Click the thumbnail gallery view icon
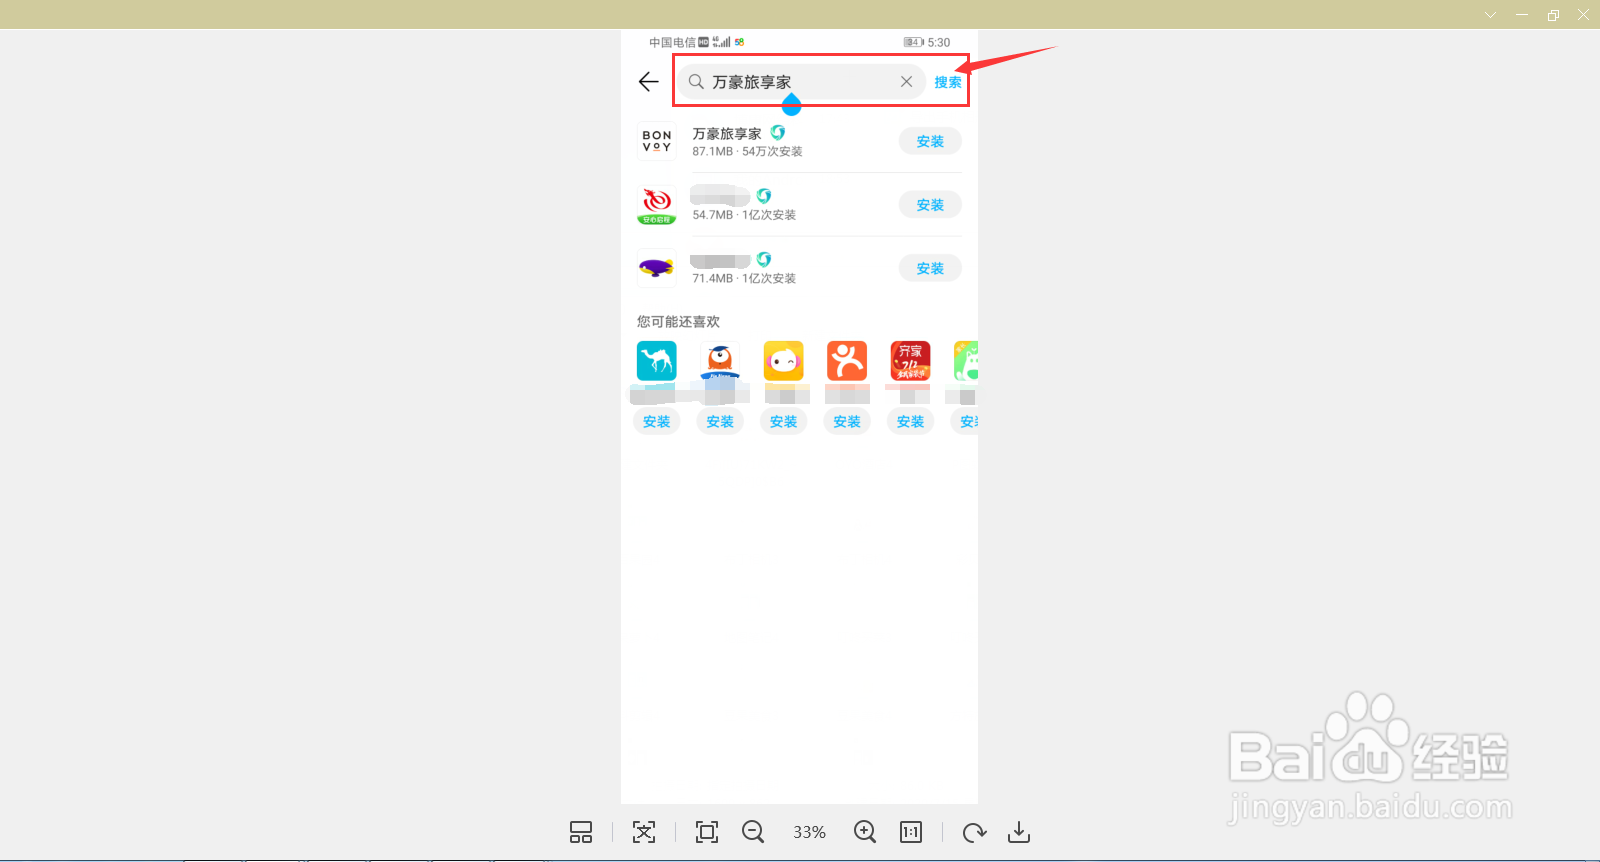The image size is (1600, 862). coord(581,832)
